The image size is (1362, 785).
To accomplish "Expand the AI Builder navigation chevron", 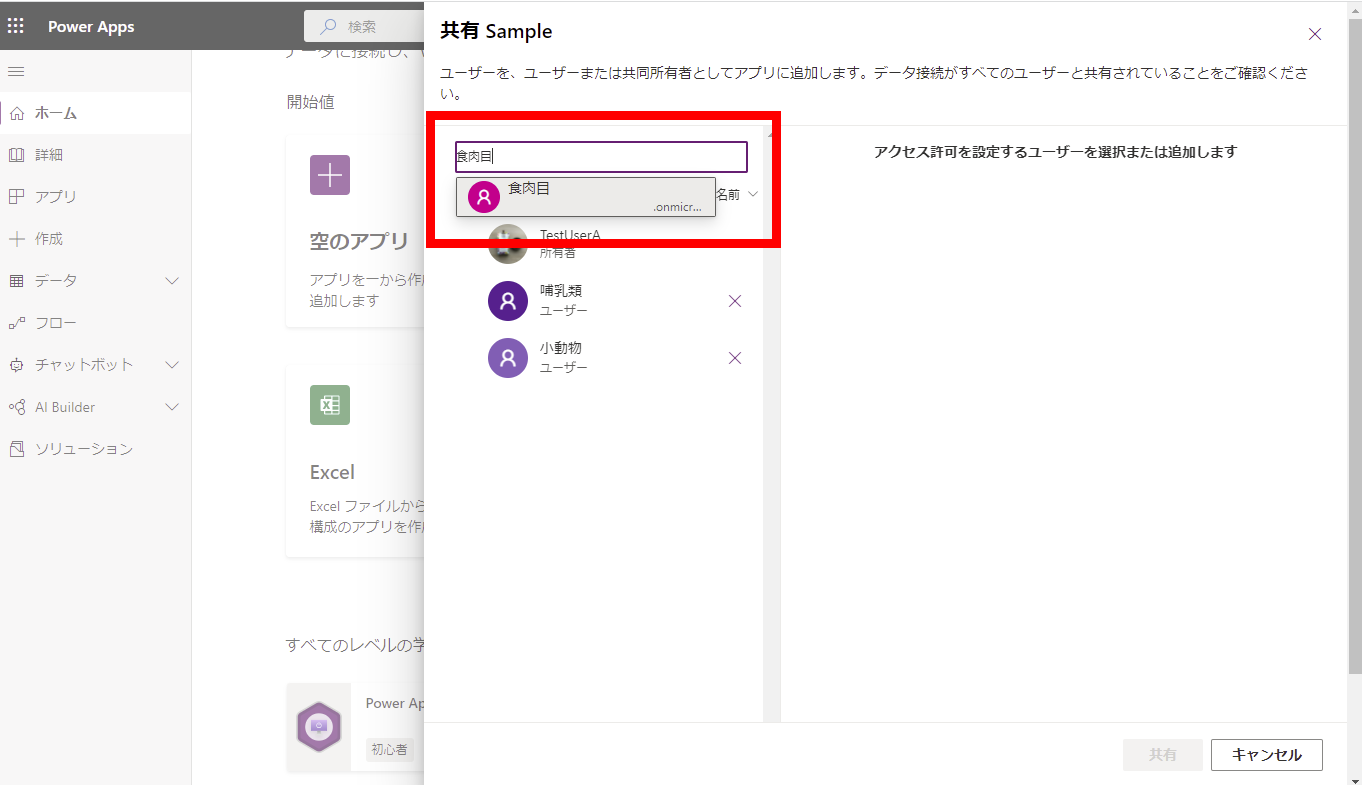I will tap(171, 407).
